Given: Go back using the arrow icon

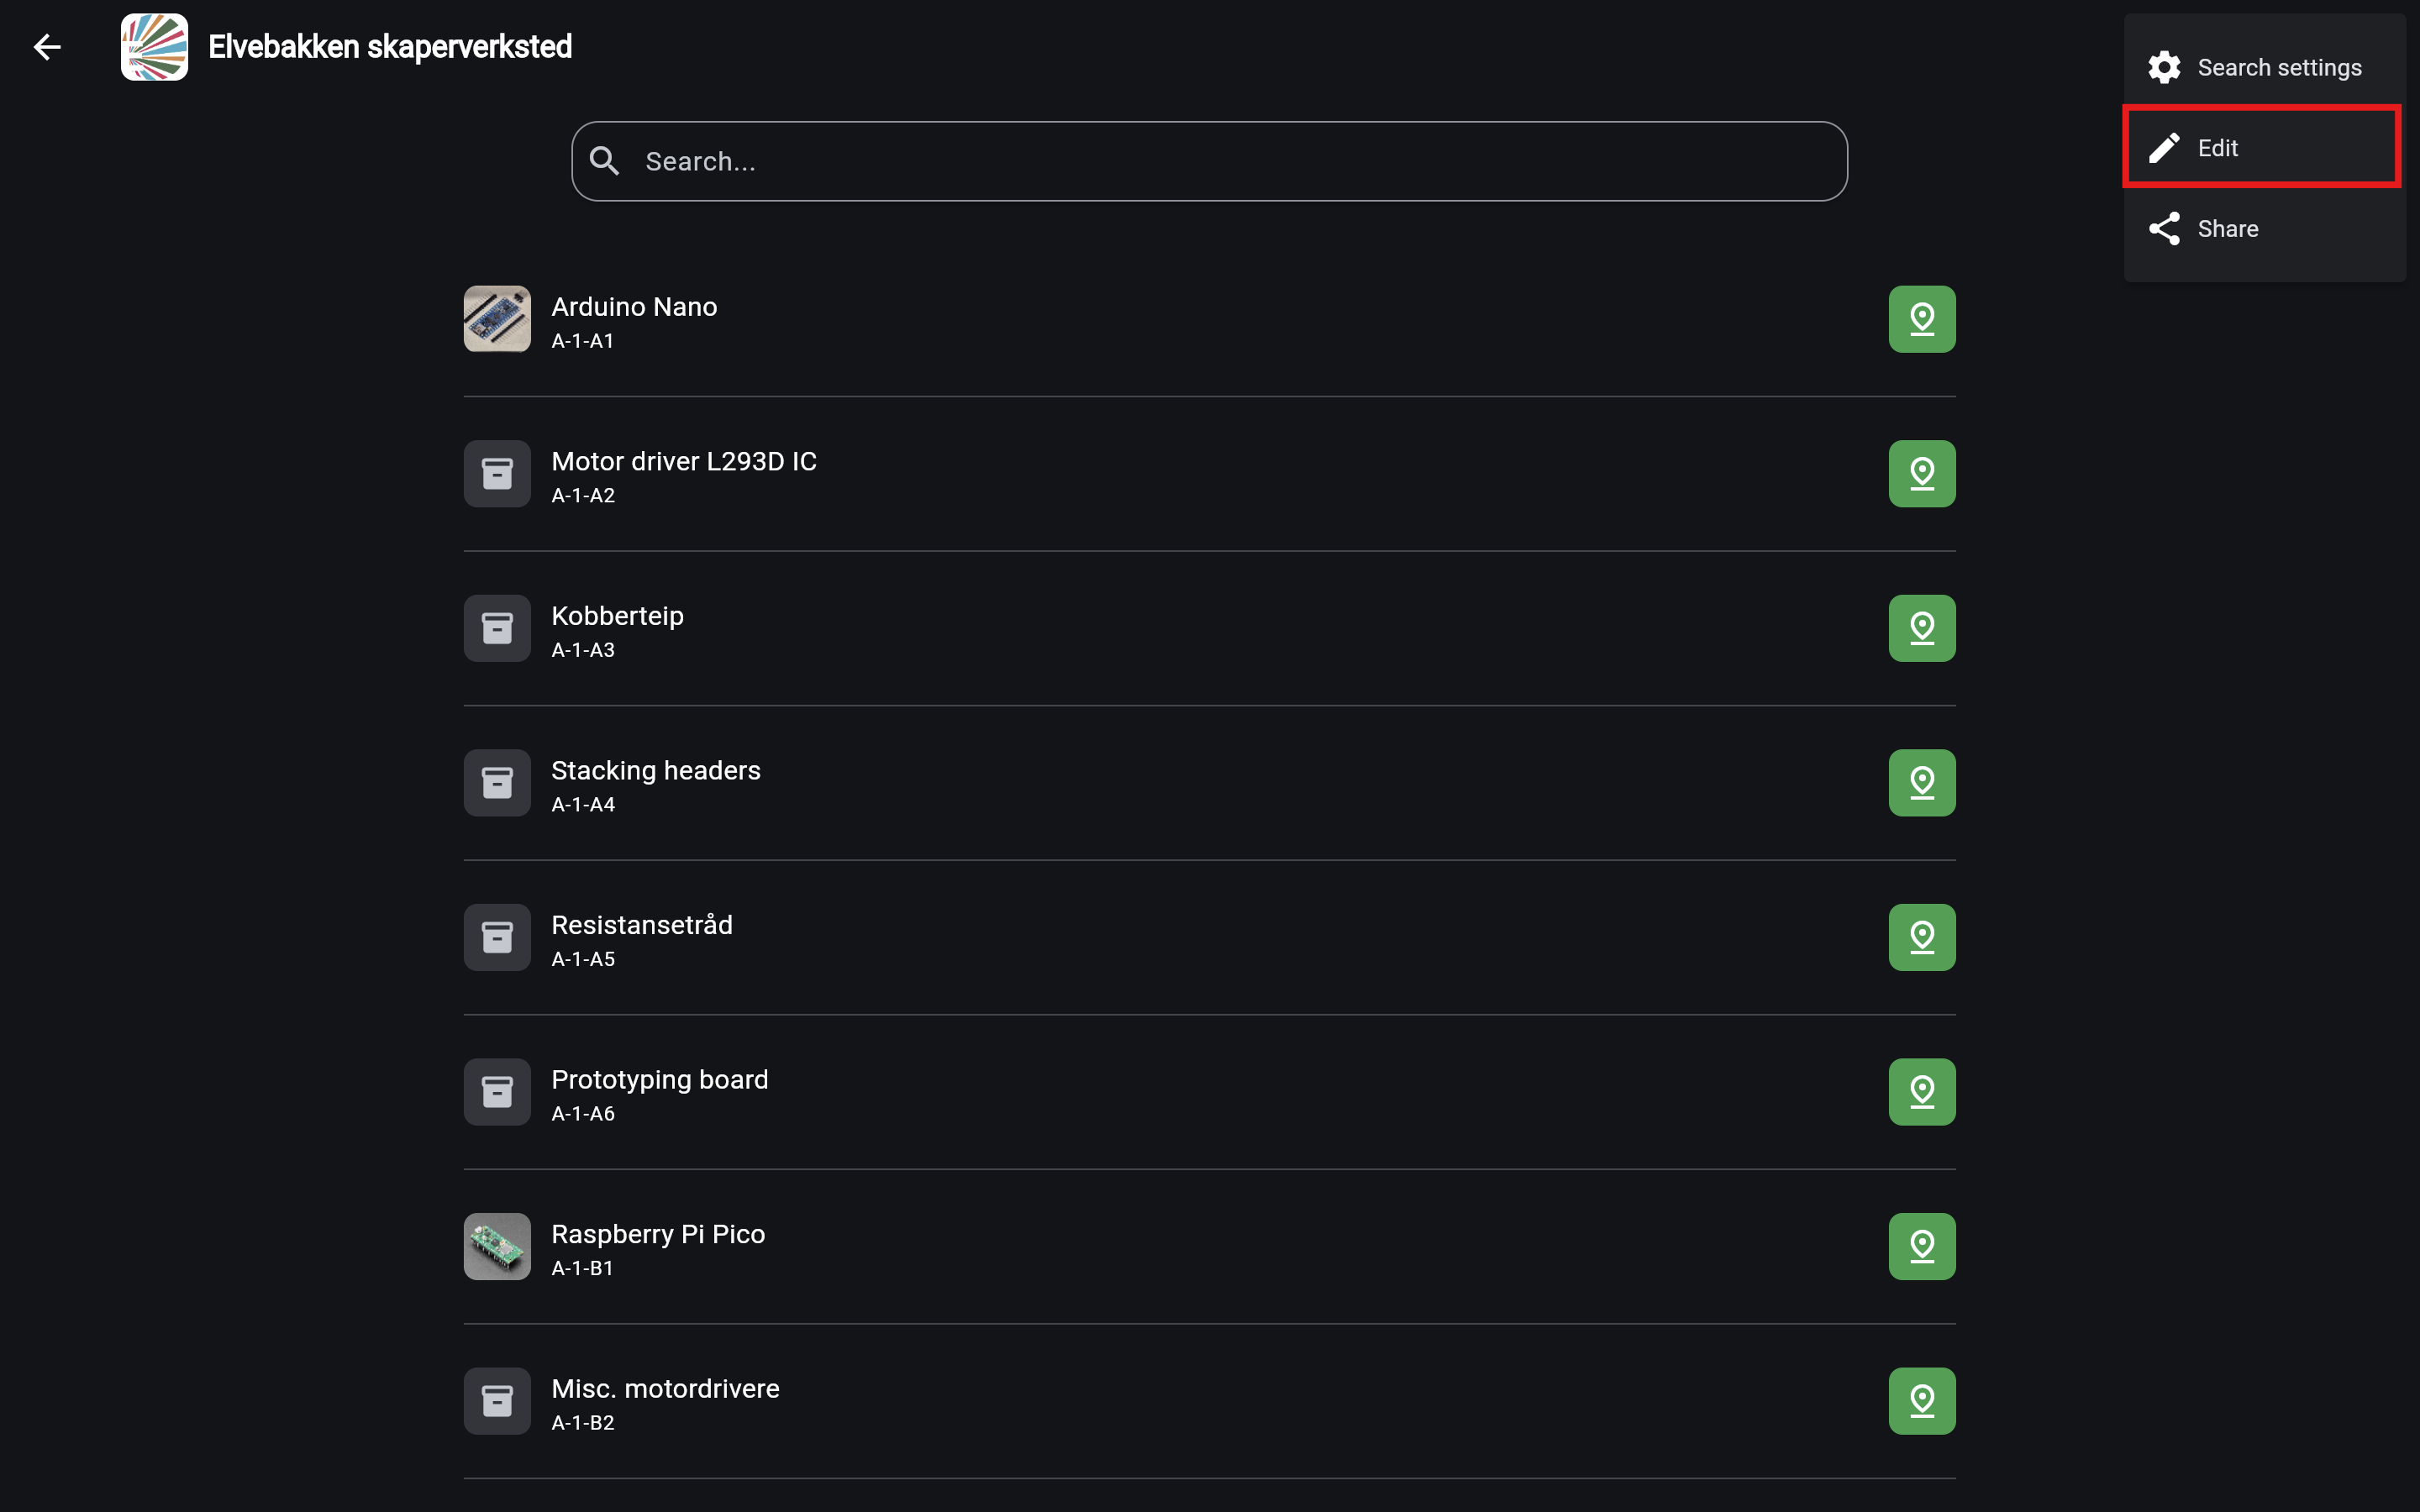Looking at the screenshot, I should click(x=47, y=47).
